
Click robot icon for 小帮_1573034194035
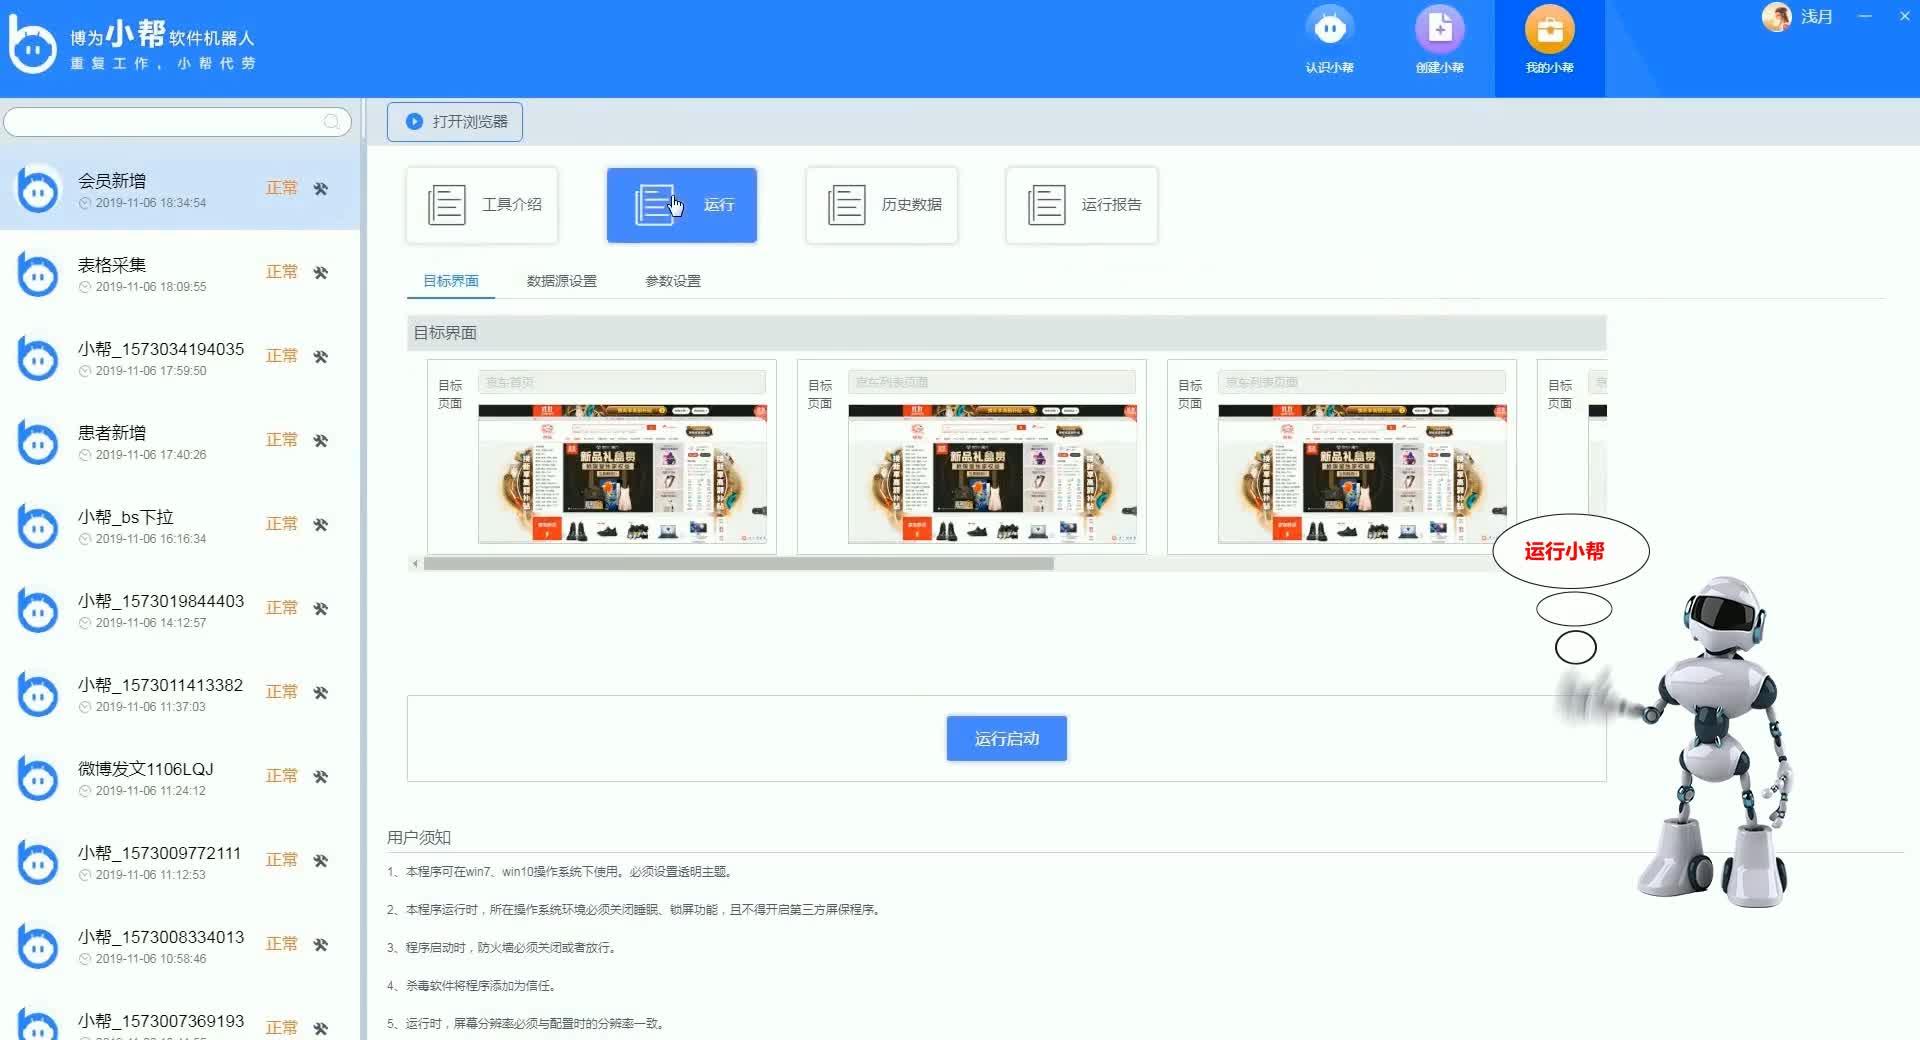pyautogui.click(x=38, y=357)
